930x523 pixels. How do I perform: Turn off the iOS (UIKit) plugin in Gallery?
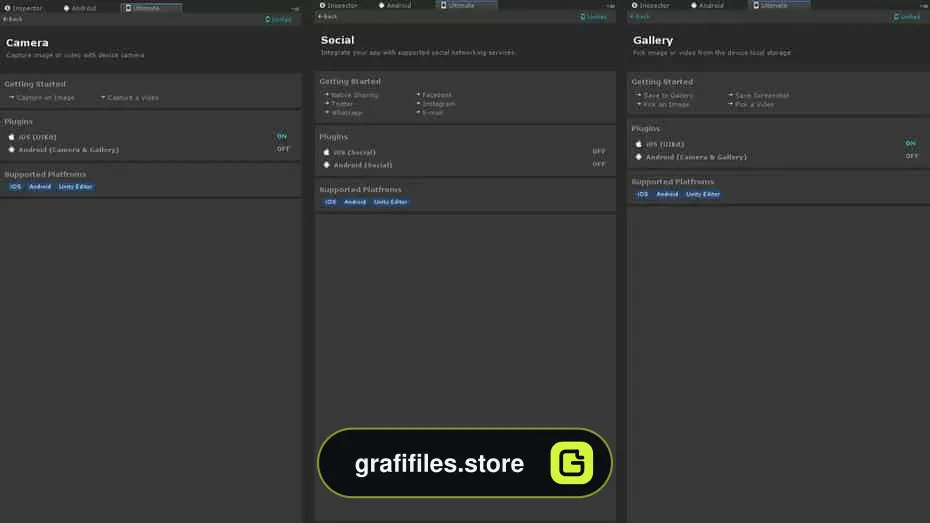coord(910,143)
